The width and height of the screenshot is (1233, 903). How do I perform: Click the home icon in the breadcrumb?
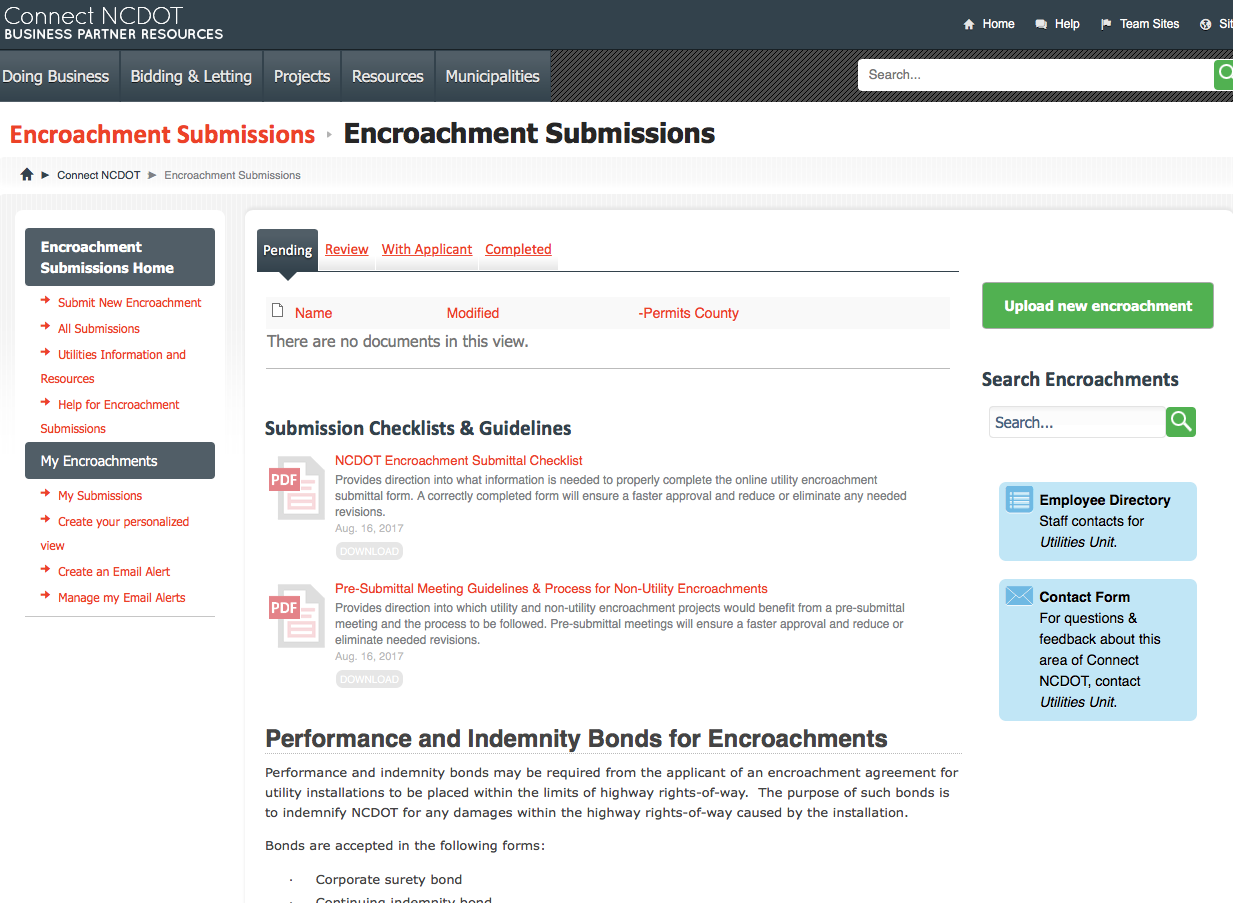[x=27, y=175]
